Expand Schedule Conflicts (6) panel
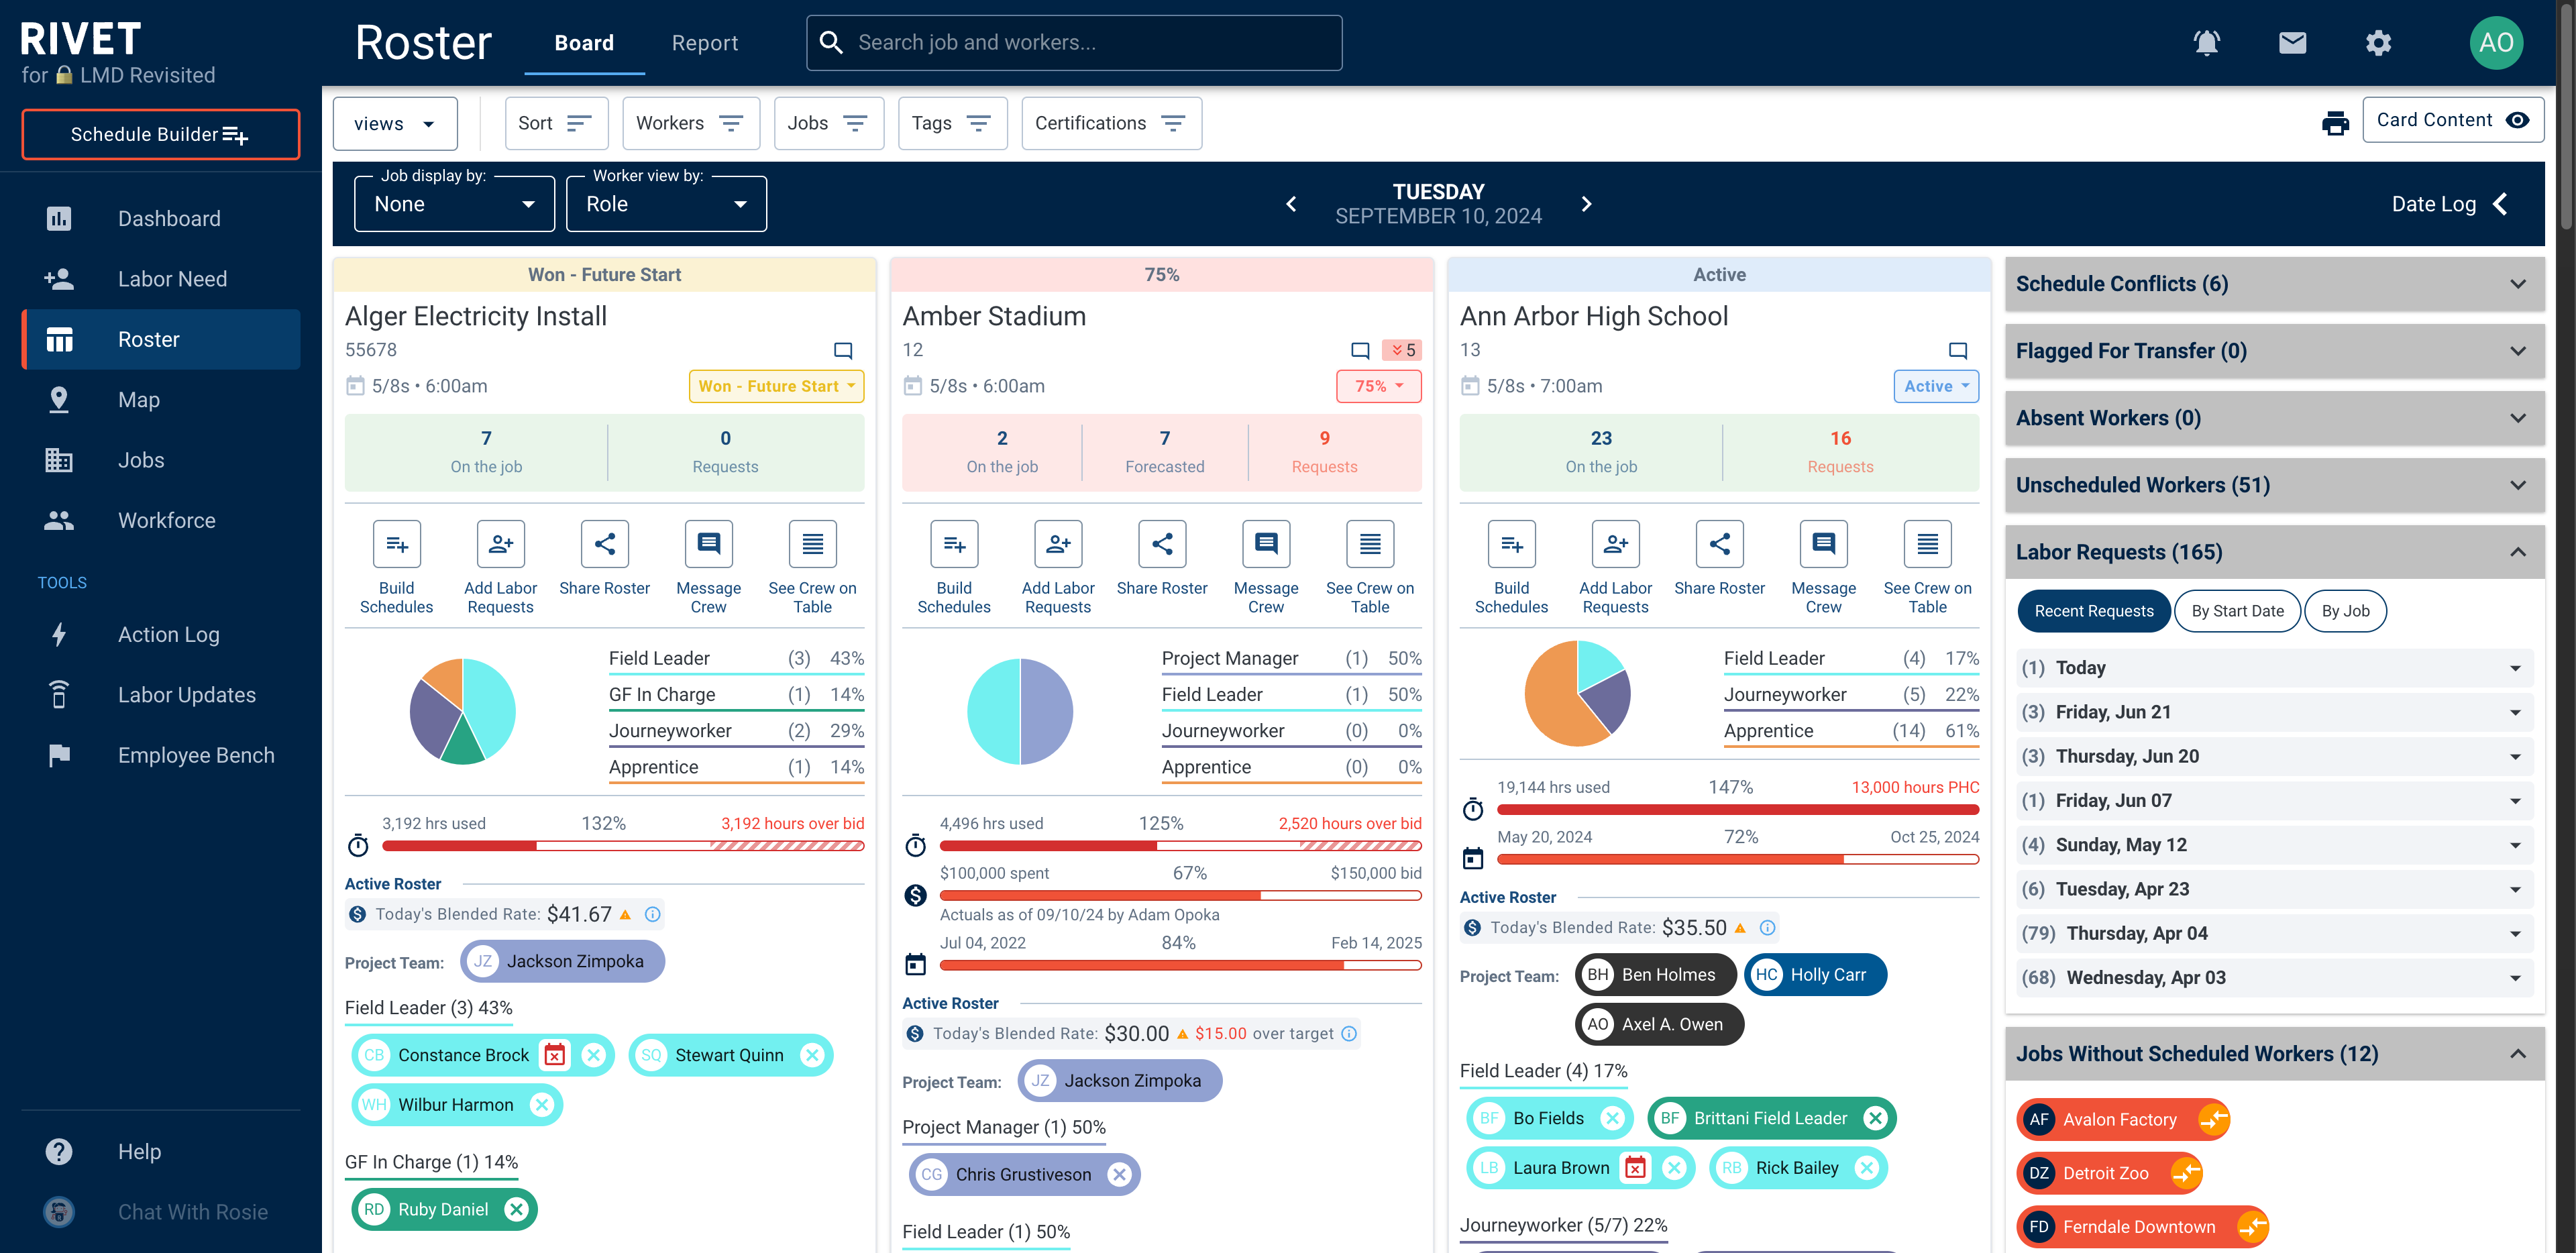This screenshot has height=1253, width=2576. [2274, 284]
